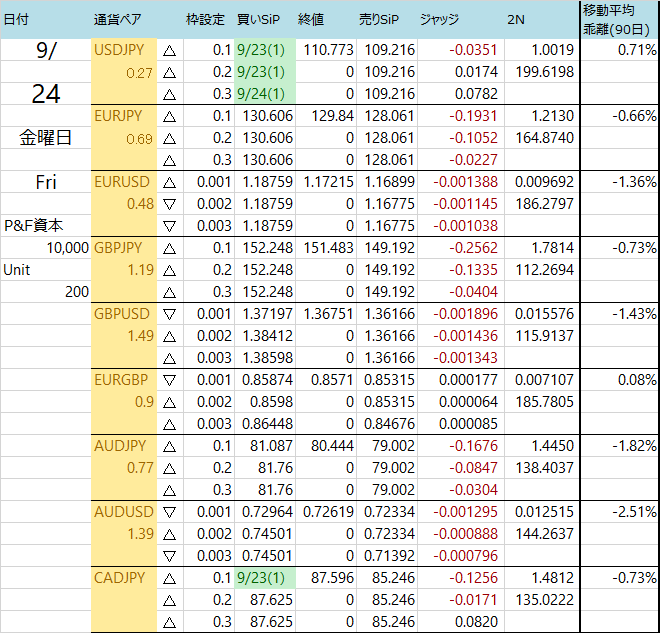Click the up triangle in USDJPY 0.1 row
This screenshot has width=660, height=633.
pos(169,51)
